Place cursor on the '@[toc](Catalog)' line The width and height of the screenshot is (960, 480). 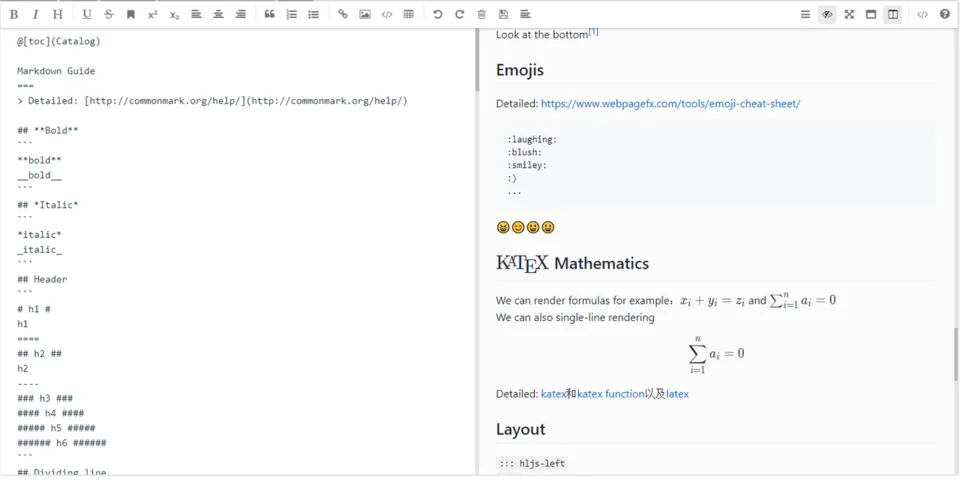coord(58,42)
